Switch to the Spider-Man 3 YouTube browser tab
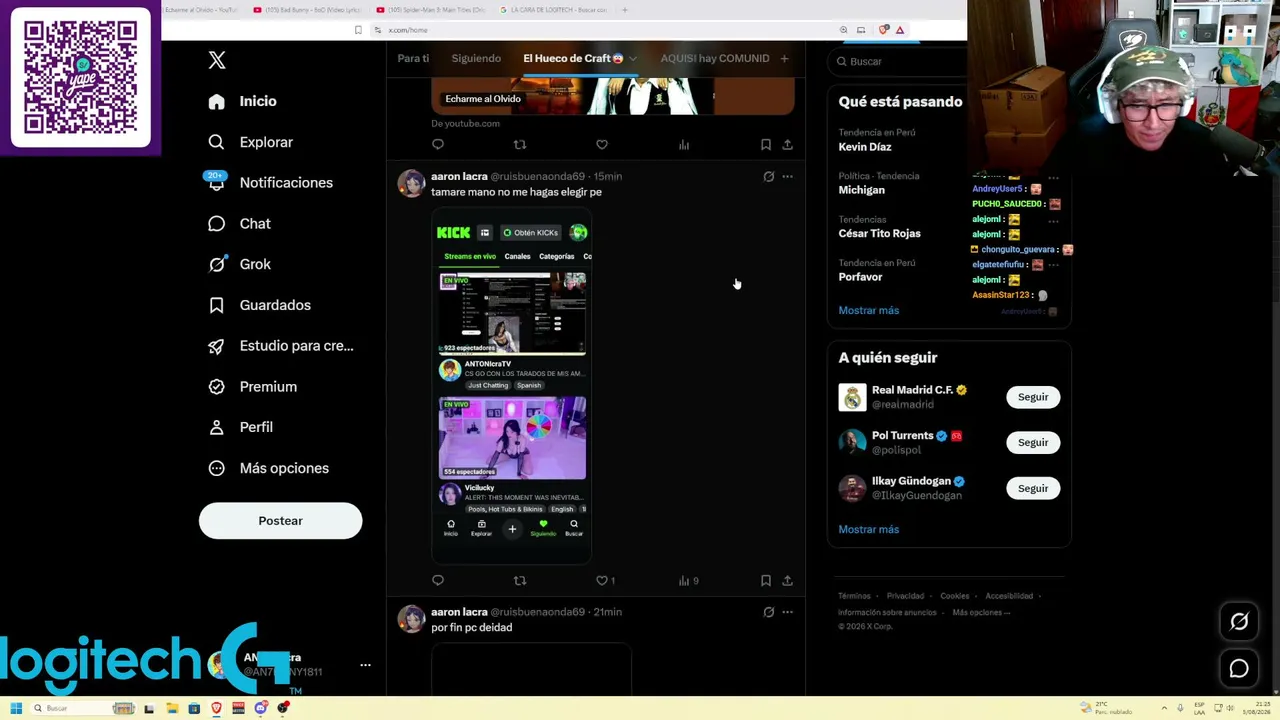 (x=432, y=10)
